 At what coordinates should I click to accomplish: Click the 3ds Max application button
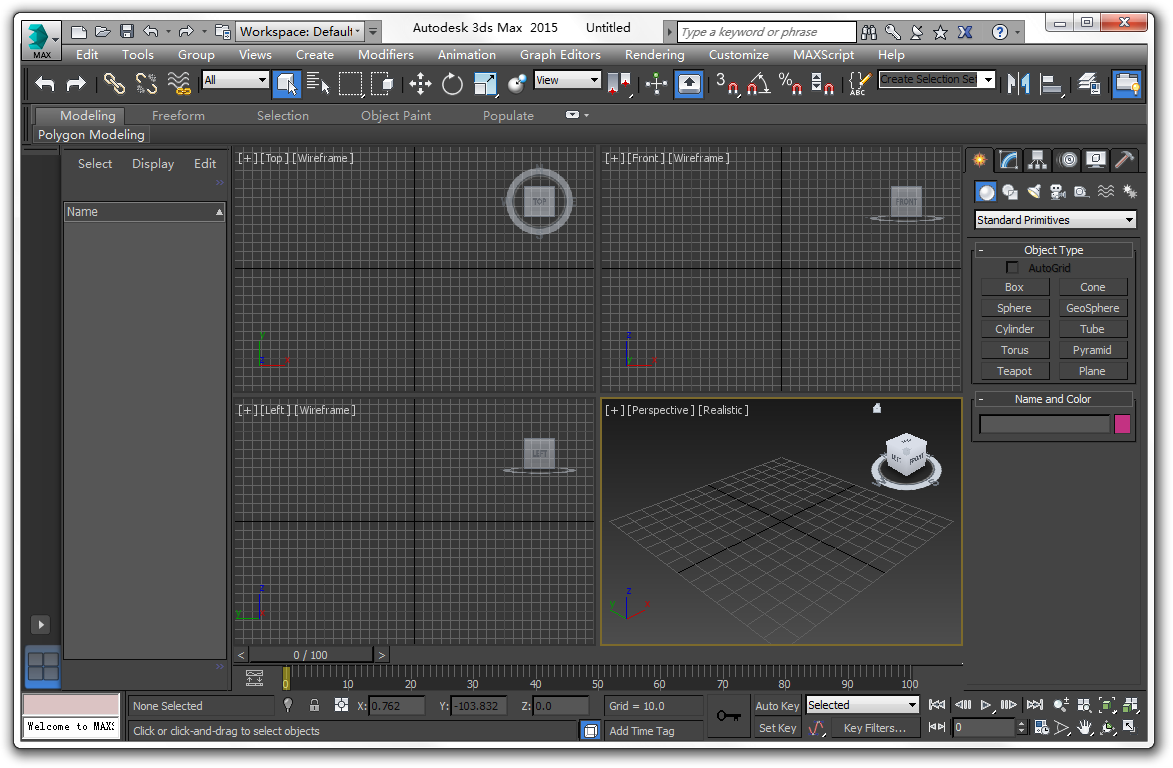41,40
